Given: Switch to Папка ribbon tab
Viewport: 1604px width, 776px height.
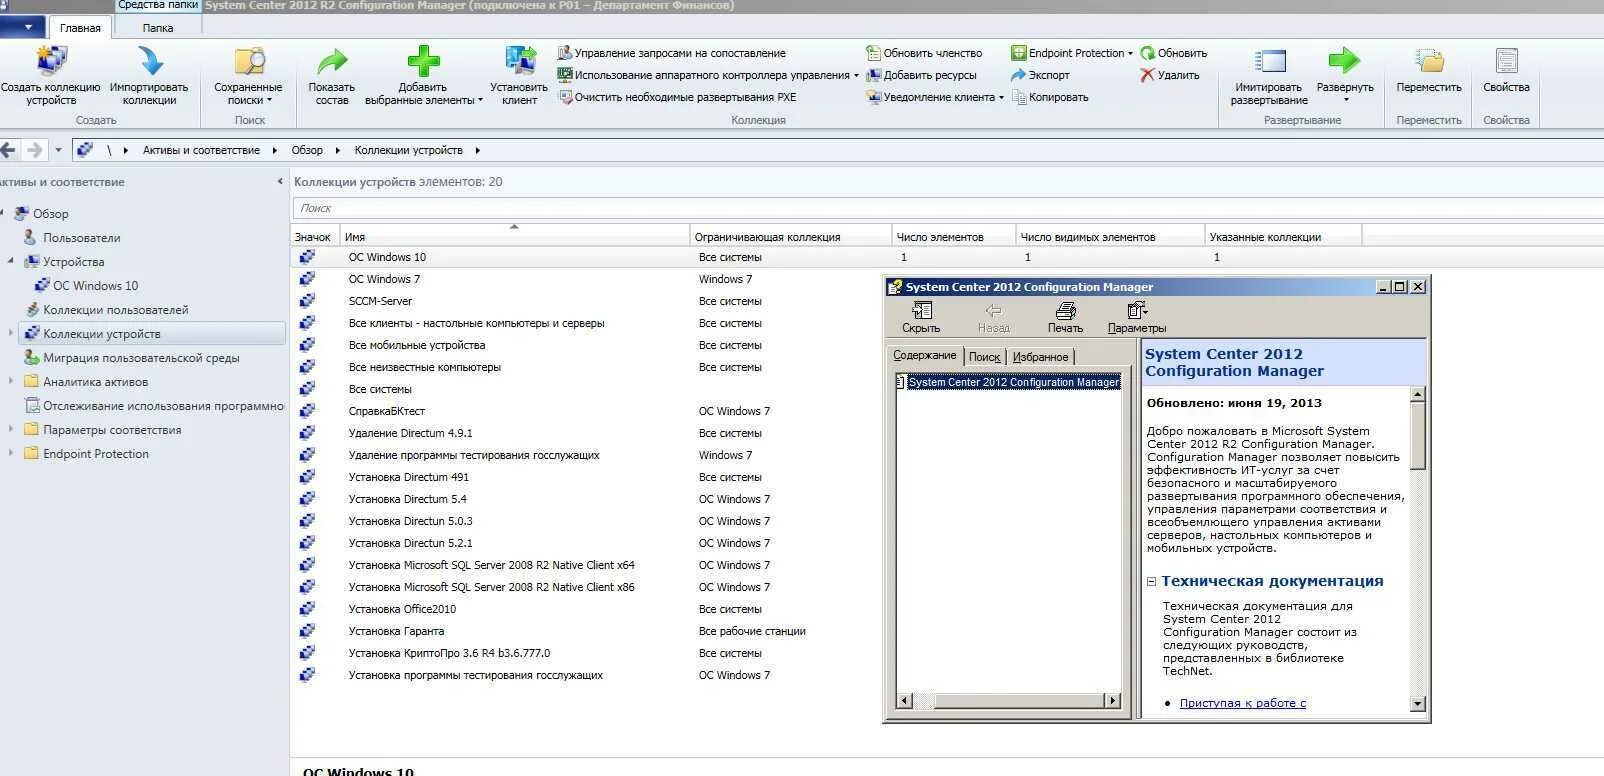Looking at the screenshot, I should (x=157, y=28).
